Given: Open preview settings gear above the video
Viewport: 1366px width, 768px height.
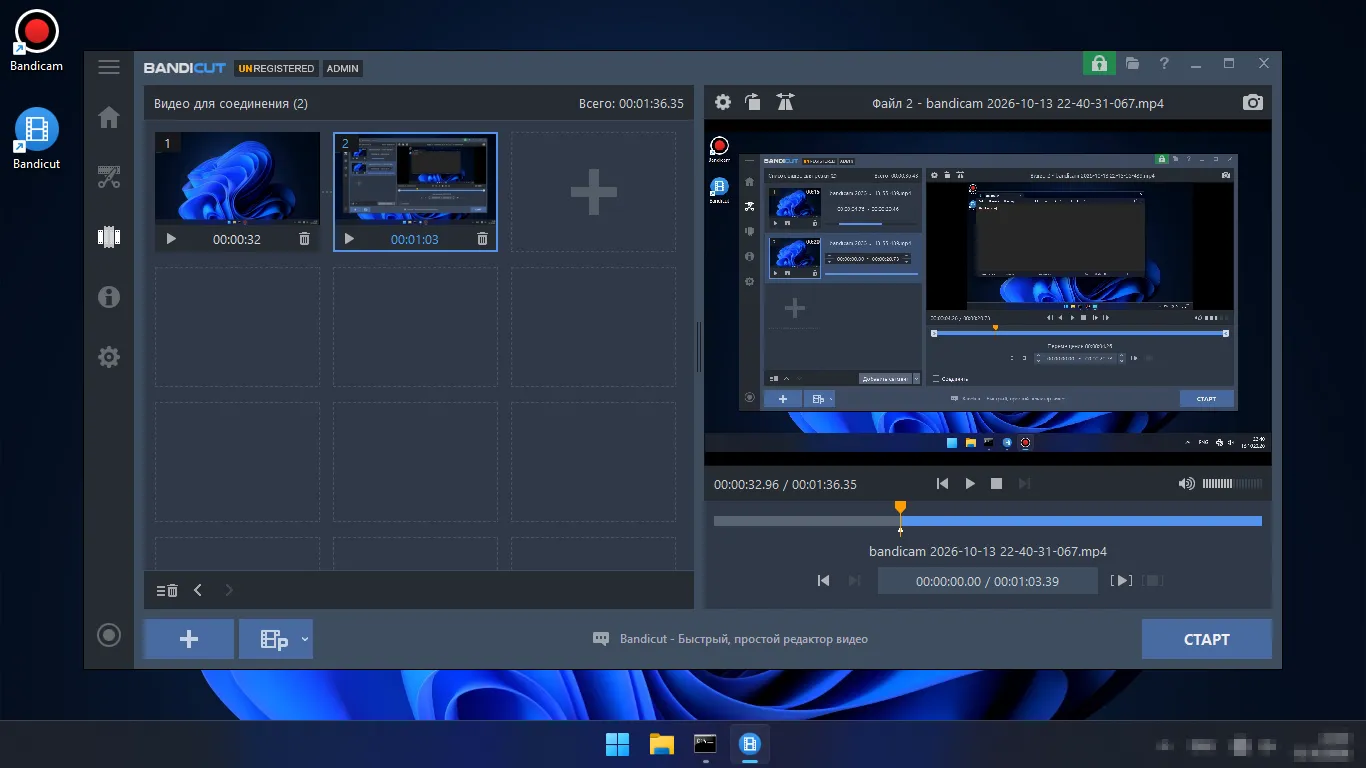Looking at the screenshot, I should coord(723,102).
